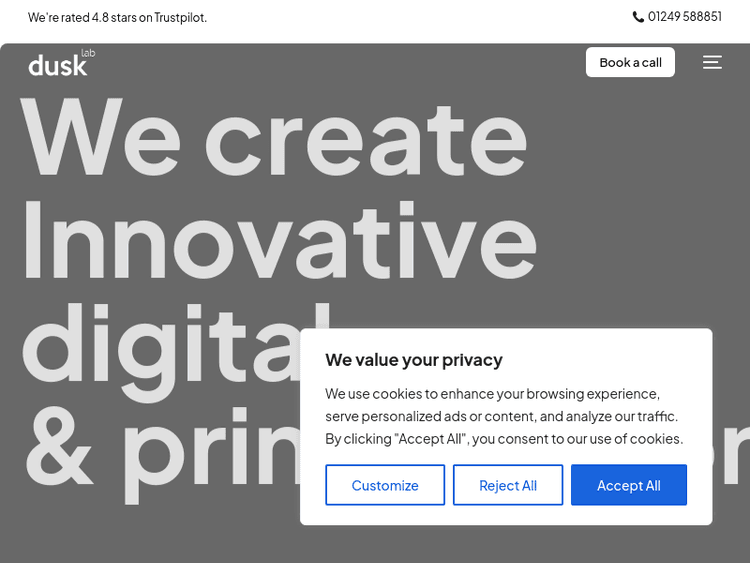750x563 pixels.
Task: Open the Customize cookie preferences
Action: click(x=385, y=485)
